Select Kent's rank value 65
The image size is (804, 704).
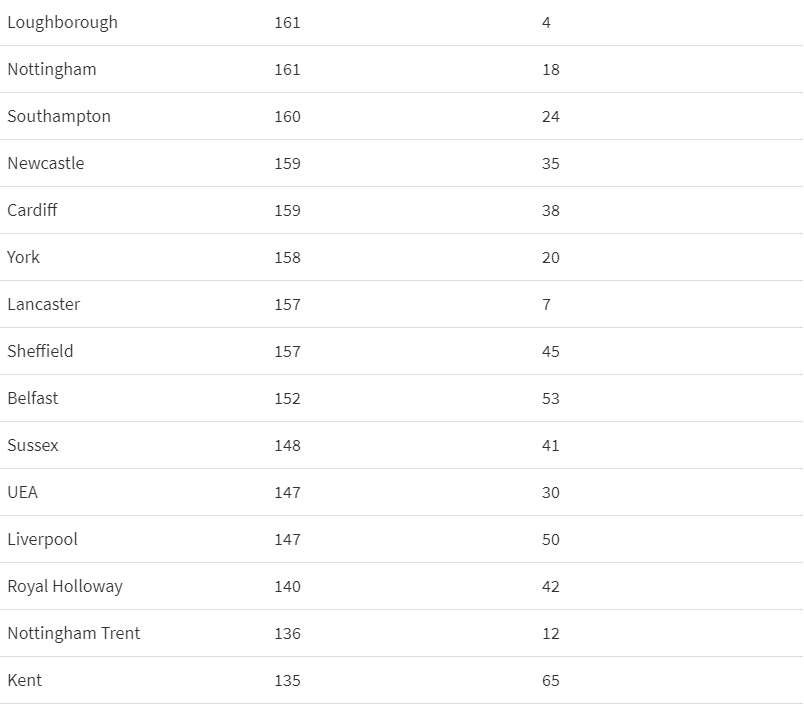pyautogui.click(x=551, y=680)
